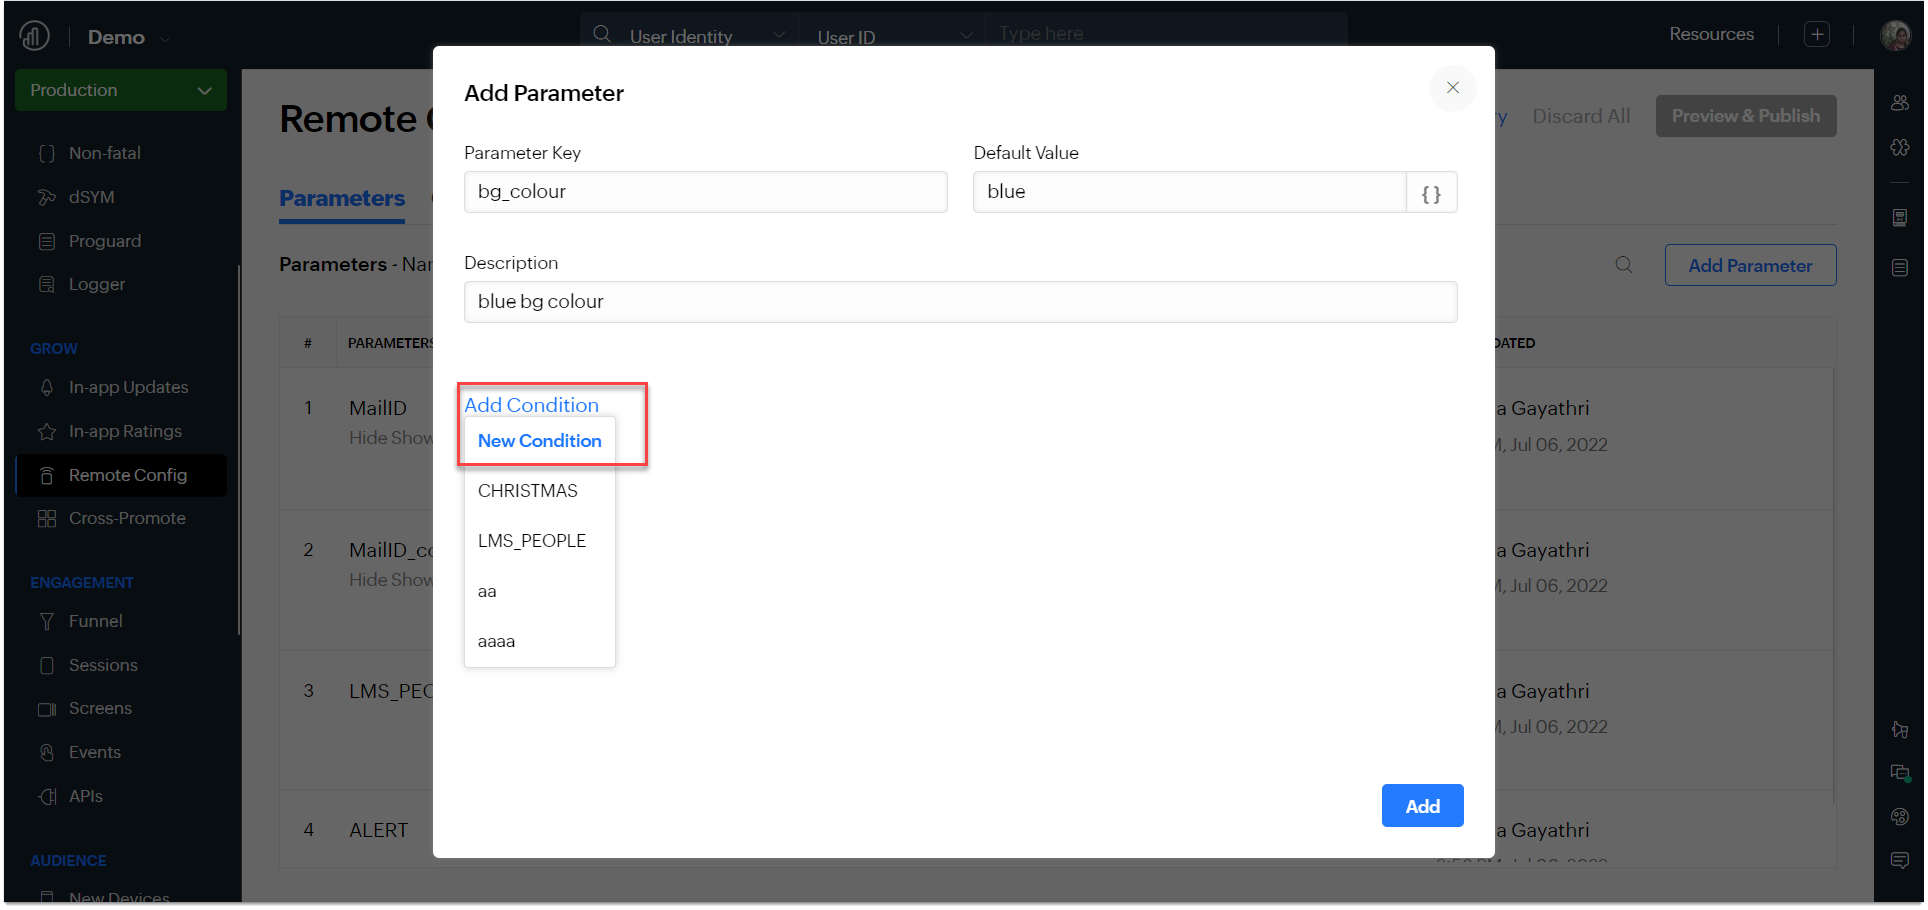Click the blue Add button
The width and height of the screenshot is (1928, 910).
[1422, 806]
